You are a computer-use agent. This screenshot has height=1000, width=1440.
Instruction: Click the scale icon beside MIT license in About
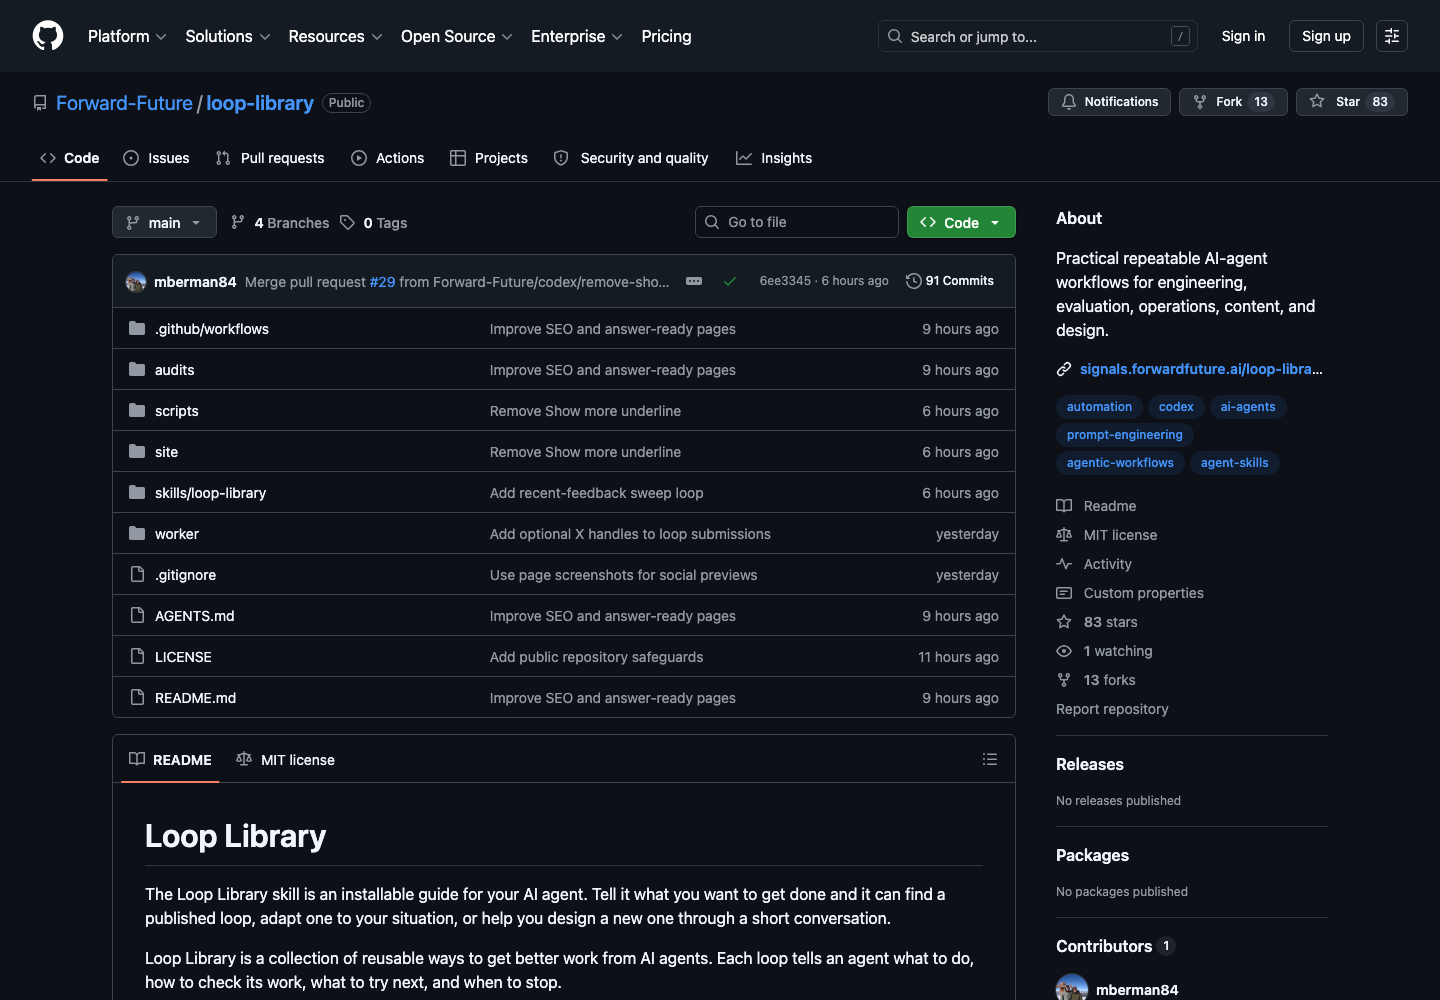click(1064, 535)
